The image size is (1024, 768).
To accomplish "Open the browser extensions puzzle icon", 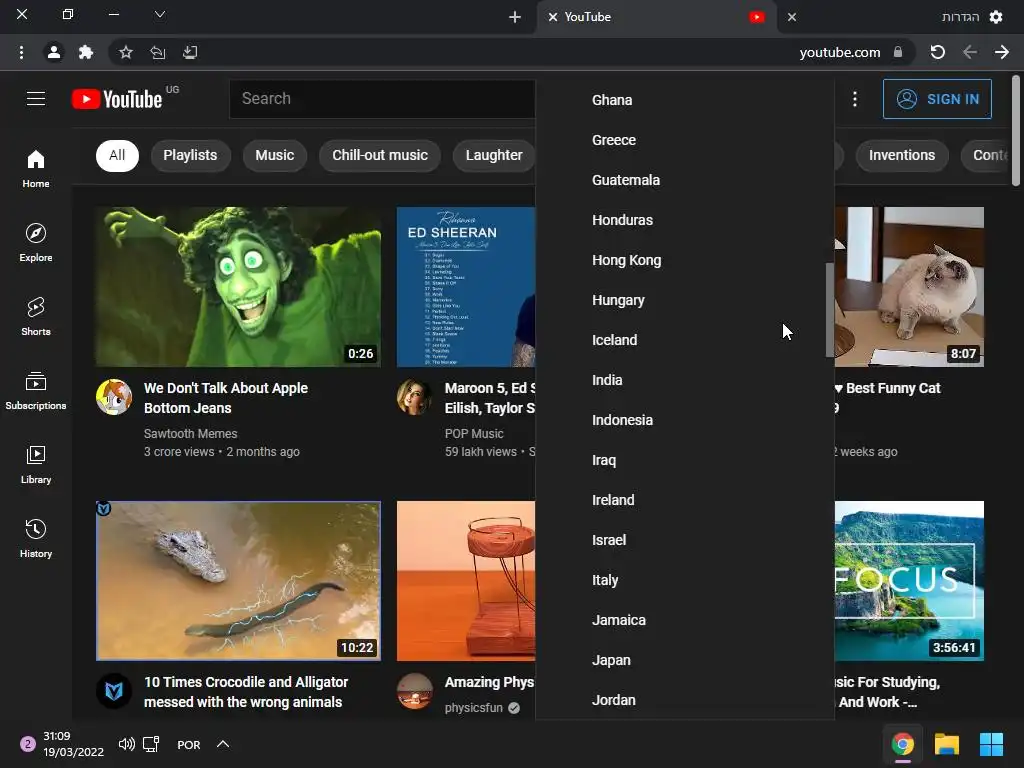I will 86,52.
